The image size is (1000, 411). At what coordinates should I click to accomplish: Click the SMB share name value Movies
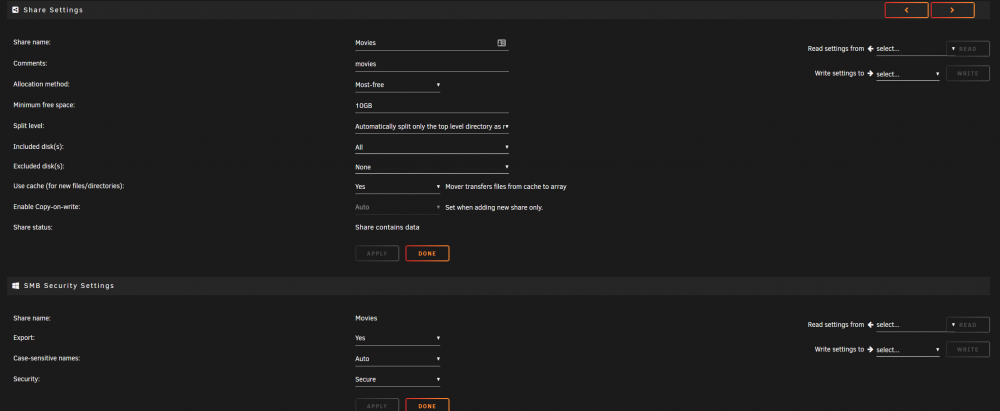(366, 318)
